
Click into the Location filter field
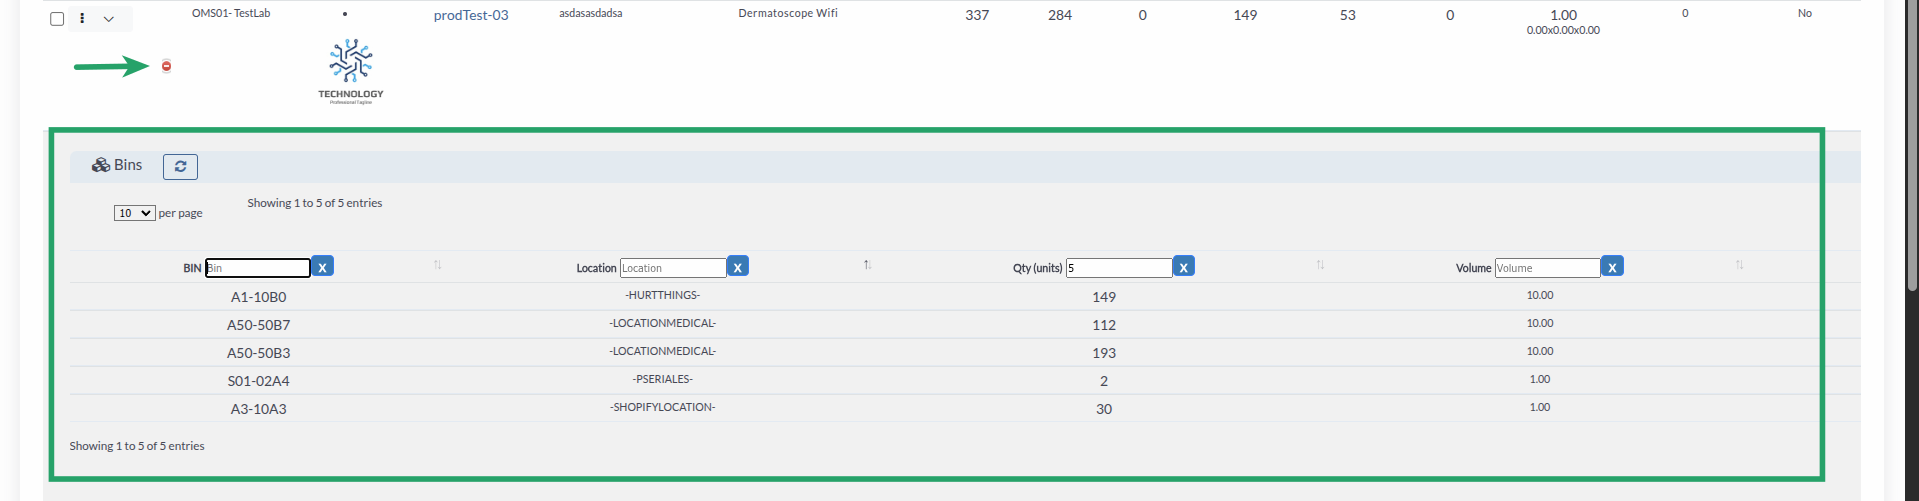coord(672,268)
